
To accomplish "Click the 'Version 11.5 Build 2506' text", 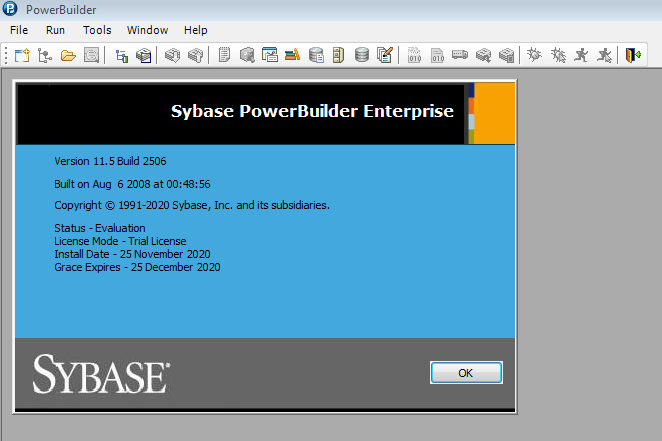I will pos(110,161).
